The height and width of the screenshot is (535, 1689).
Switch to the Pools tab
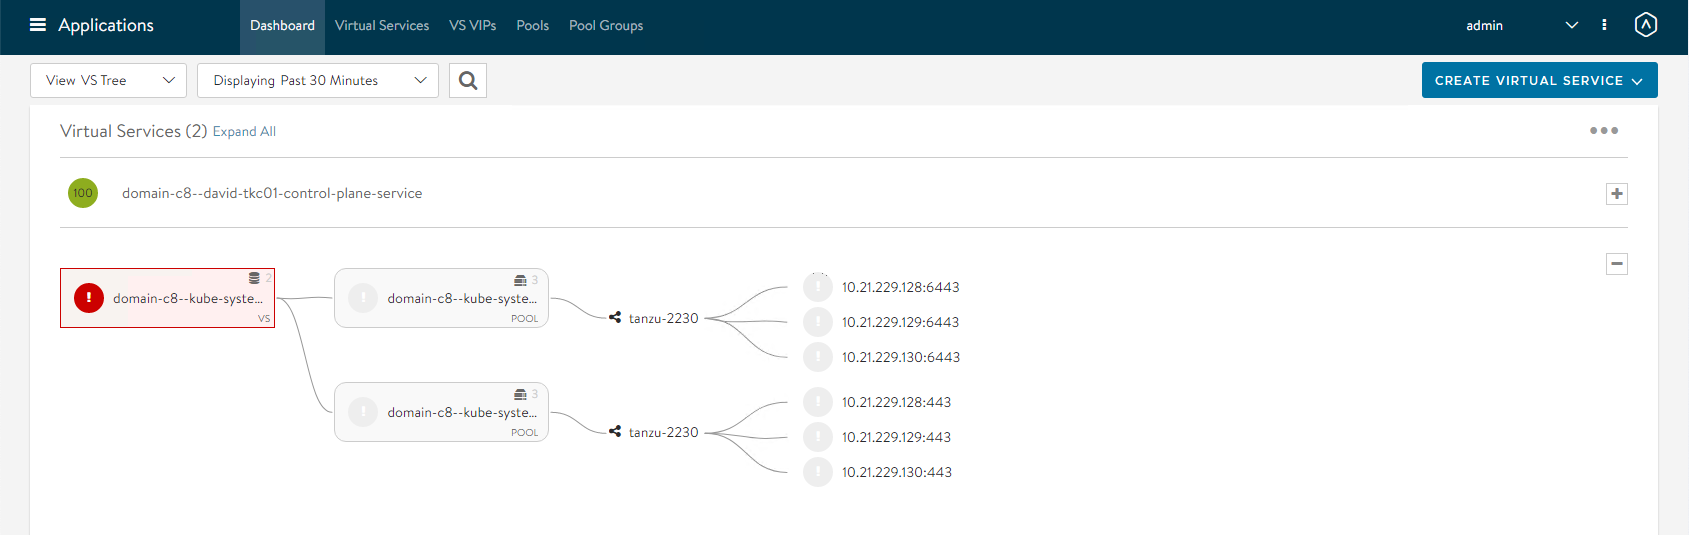(532, 26)
